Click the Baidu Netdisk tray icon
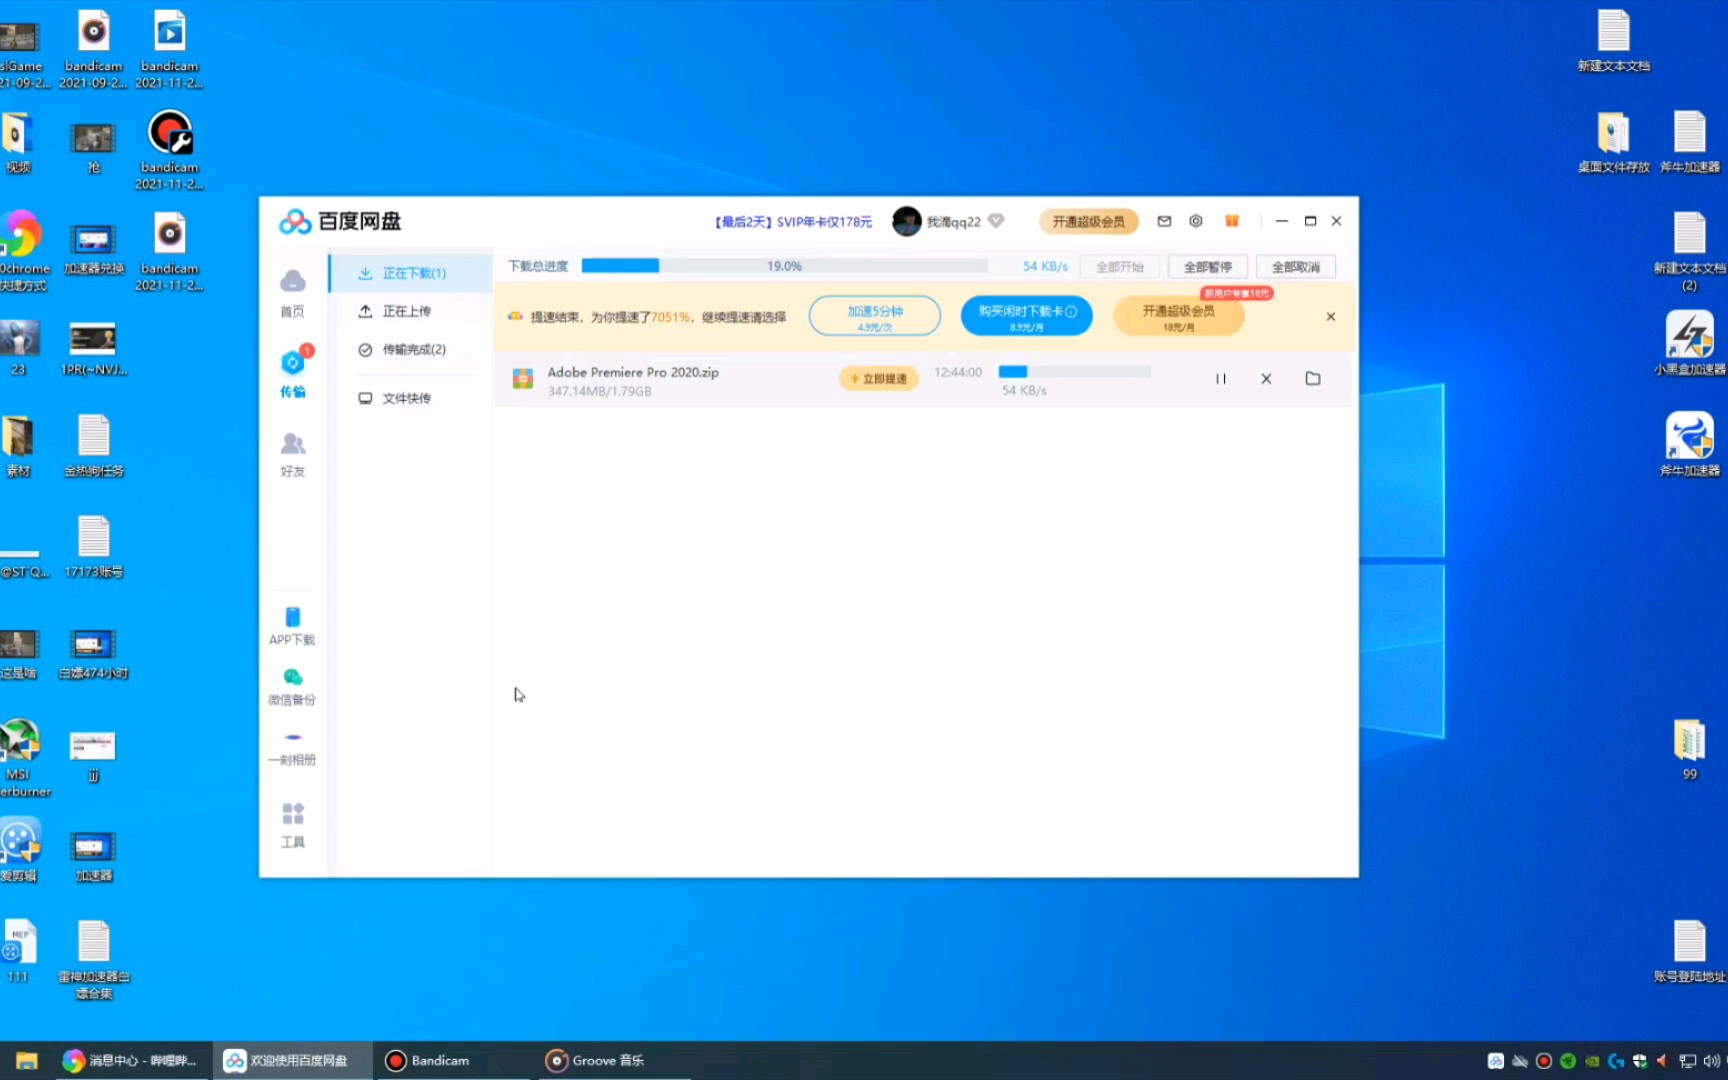Viewport: 1728px width, 1080px height. pos(1496,1061)
